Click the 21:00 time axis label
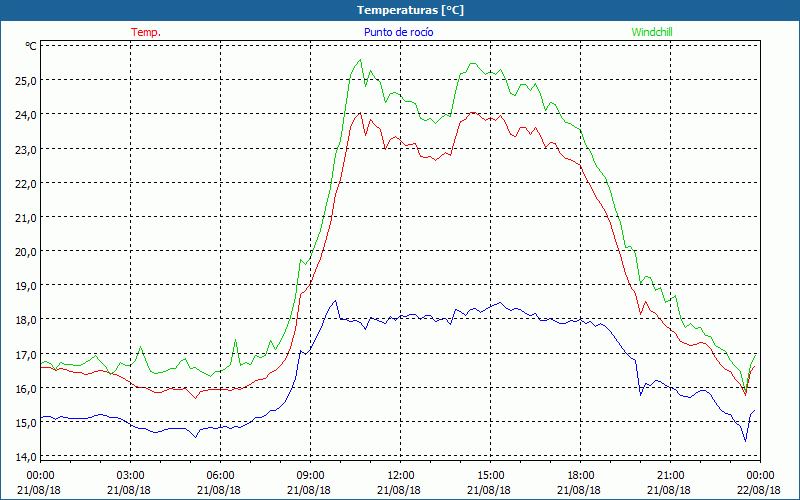The image size is (800, 500). pyautogui.click(x=670, y=476)
